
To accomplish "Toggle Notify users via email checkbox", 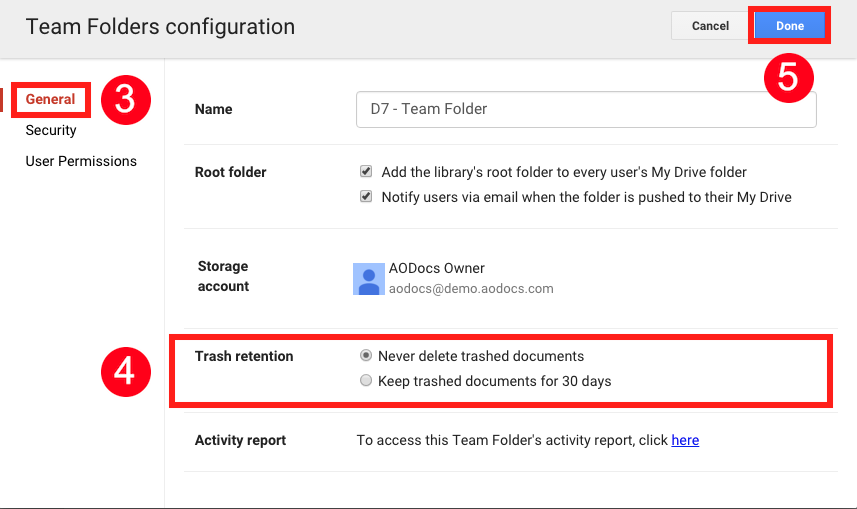I will tap(366, 196).
